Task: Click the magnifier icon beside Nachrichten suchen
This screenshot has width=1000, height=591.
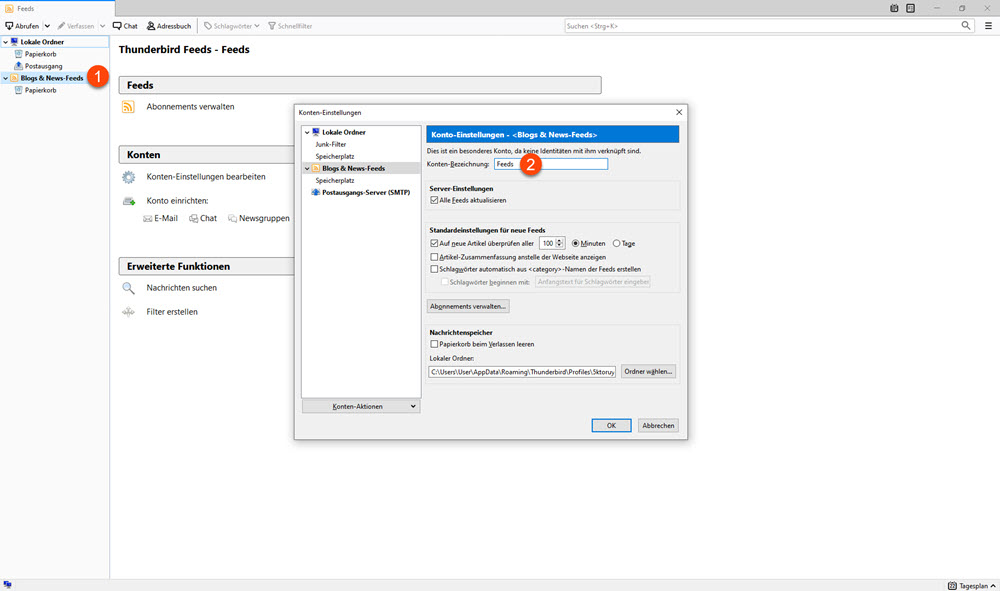Action: click(128, 288)
